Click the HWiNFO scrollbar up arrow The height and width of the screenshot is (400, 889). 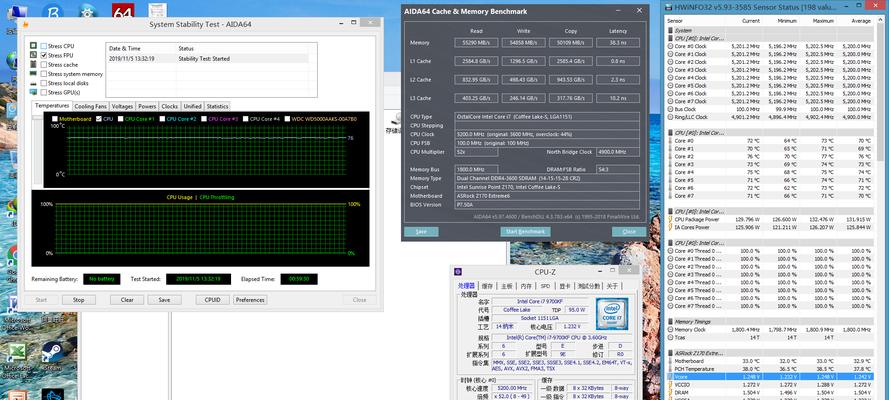coord(881,21)
